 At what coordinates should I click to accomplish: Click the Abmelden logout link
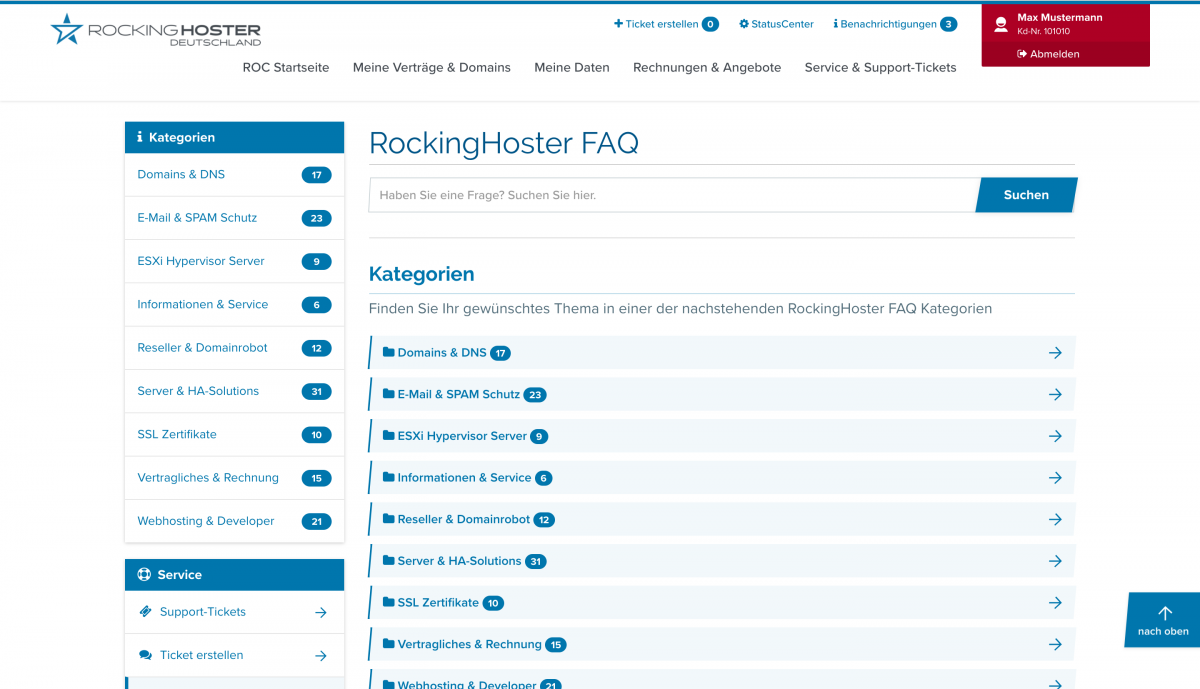1048,54
